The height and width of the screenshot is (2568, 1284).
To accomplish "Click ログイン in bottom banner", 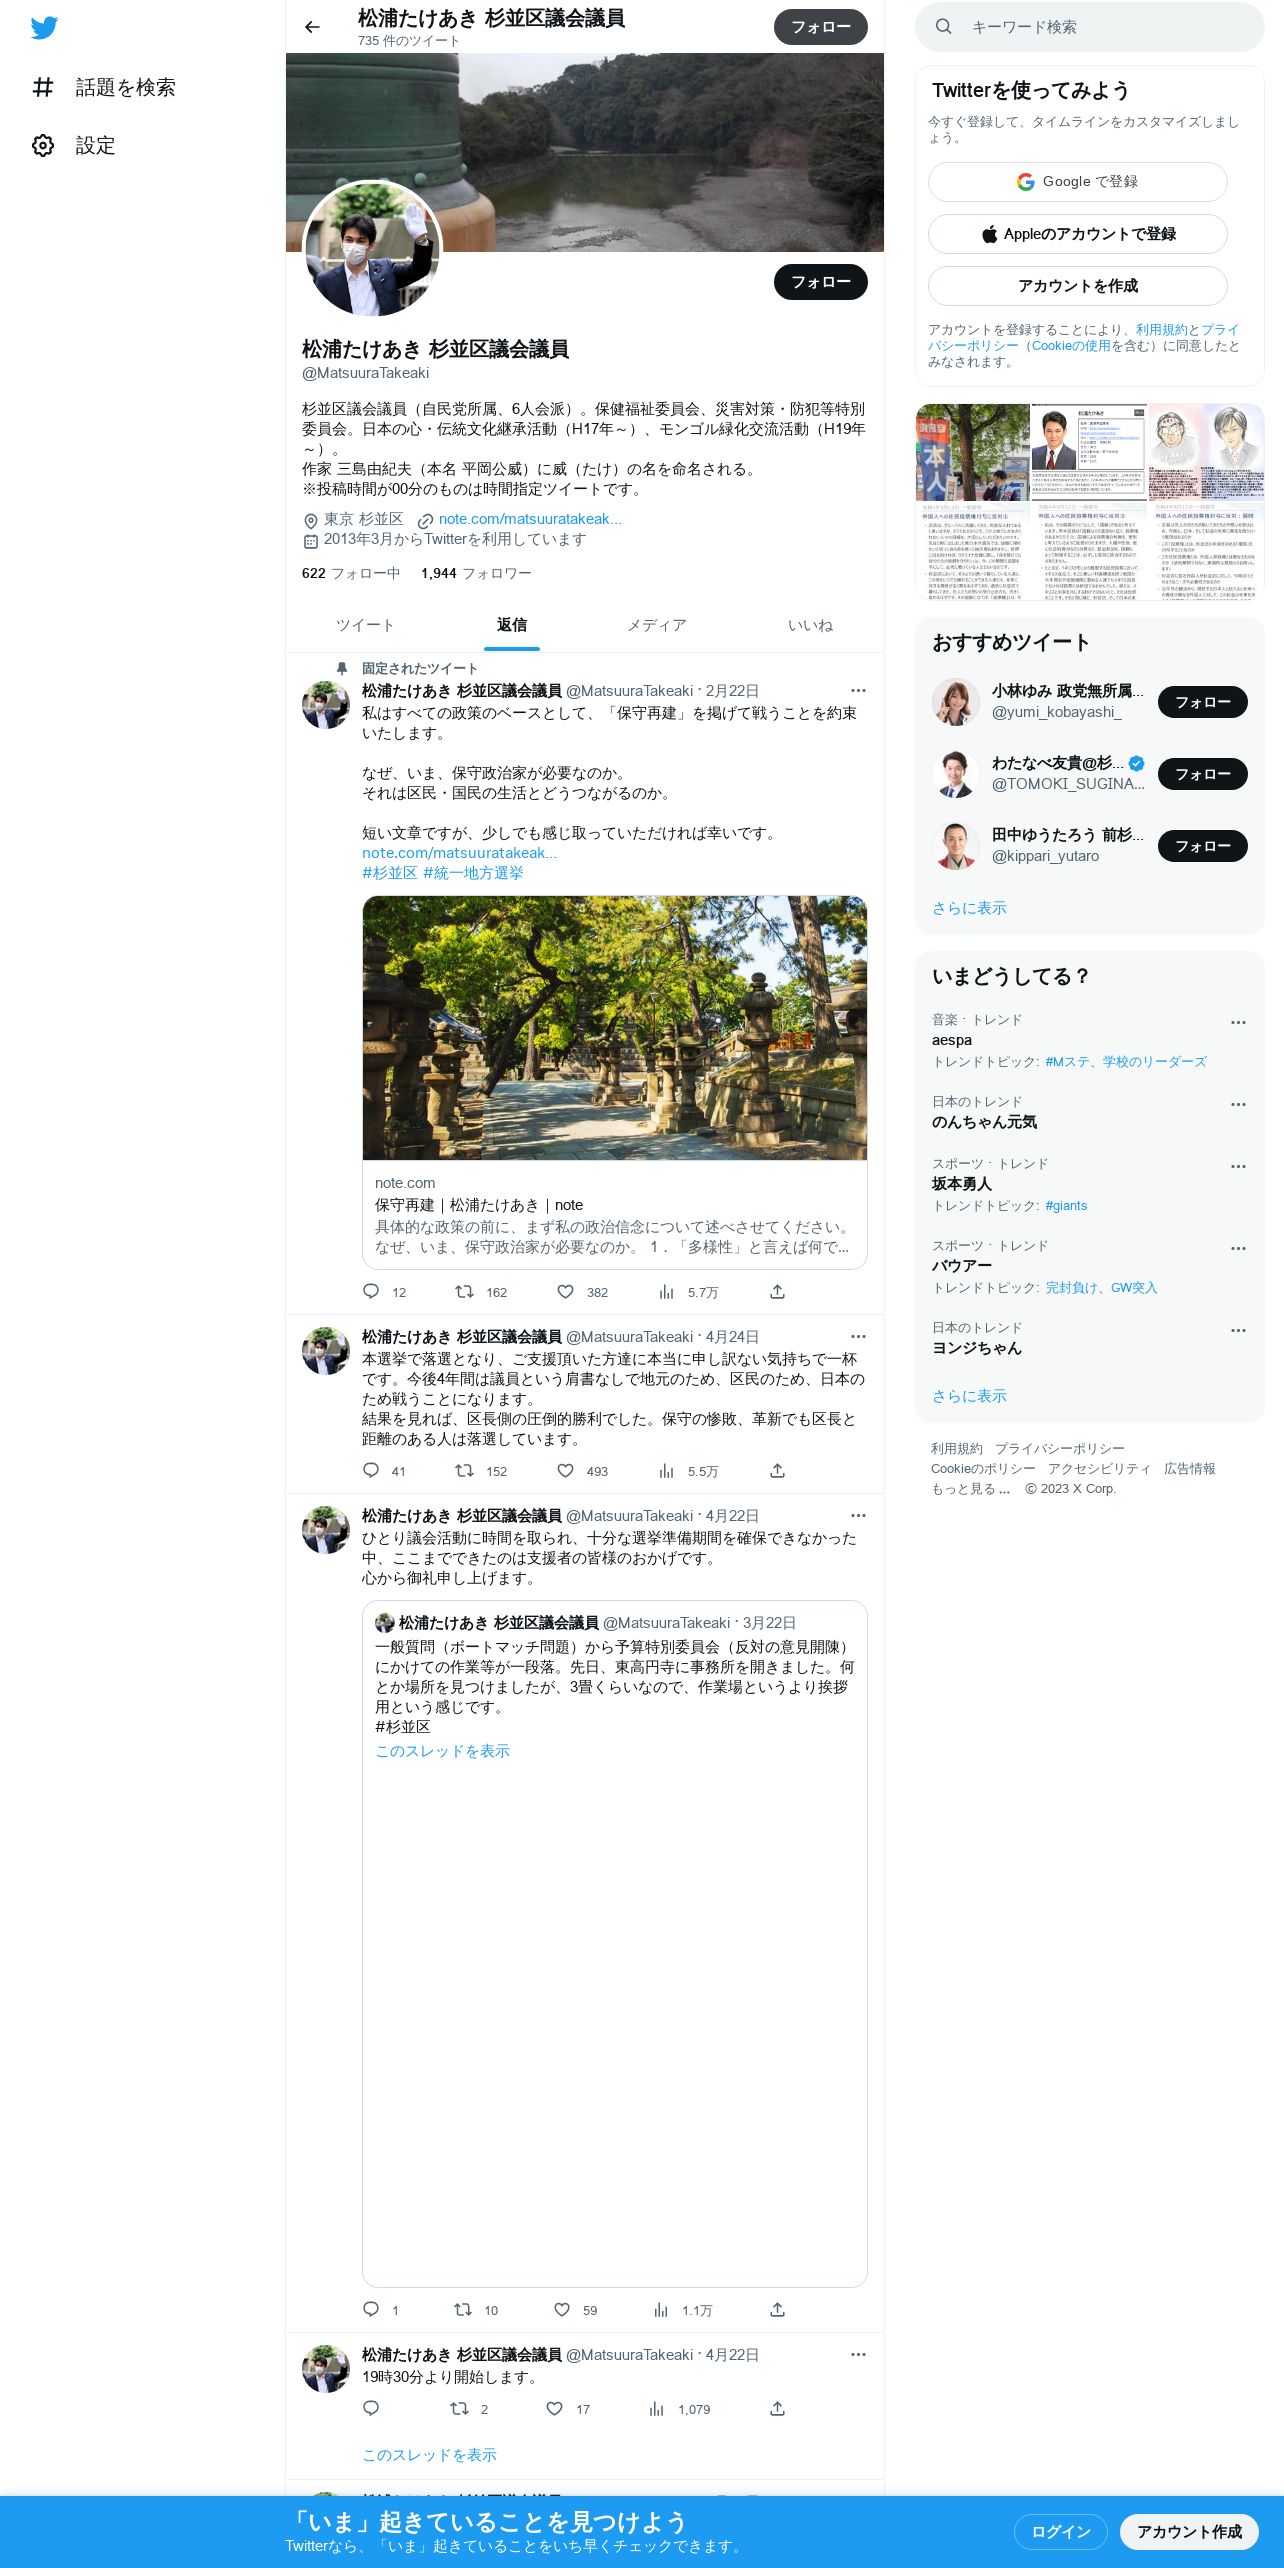I will coord(1061,2531).
